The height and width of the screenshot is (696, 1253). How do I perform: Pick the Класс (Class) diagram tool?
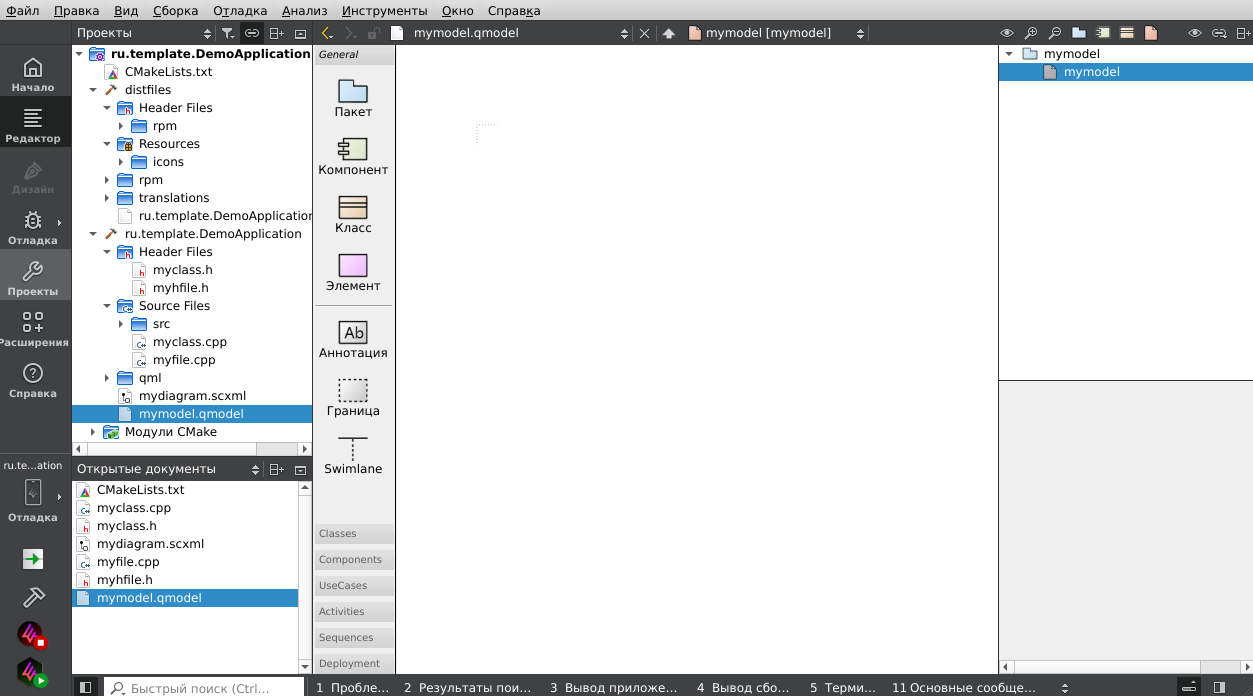tap(353, 214)
